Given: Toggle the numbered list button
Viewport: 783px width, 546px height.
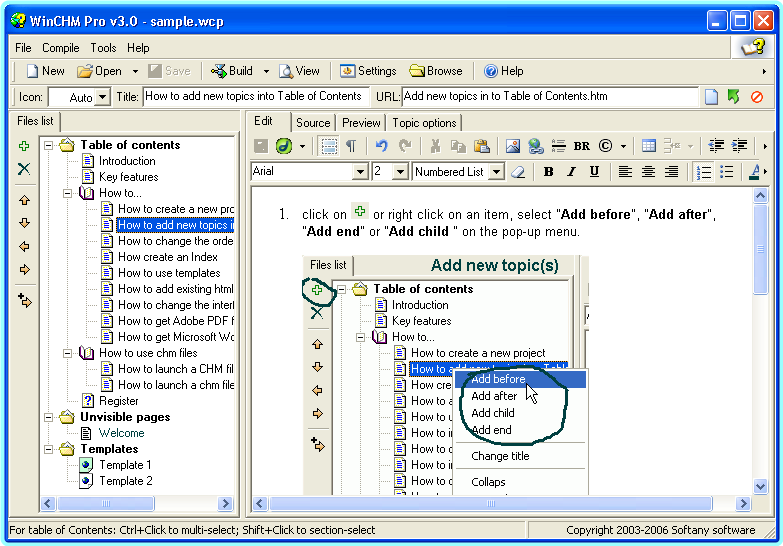Looking at the screenshot, I should (703, 172).
